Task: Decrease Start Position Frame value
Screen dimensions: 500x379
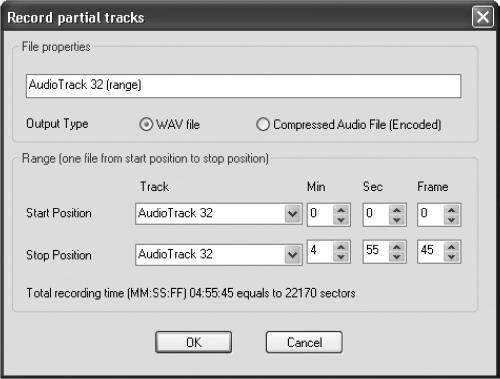Action: [x=452, y=220]
